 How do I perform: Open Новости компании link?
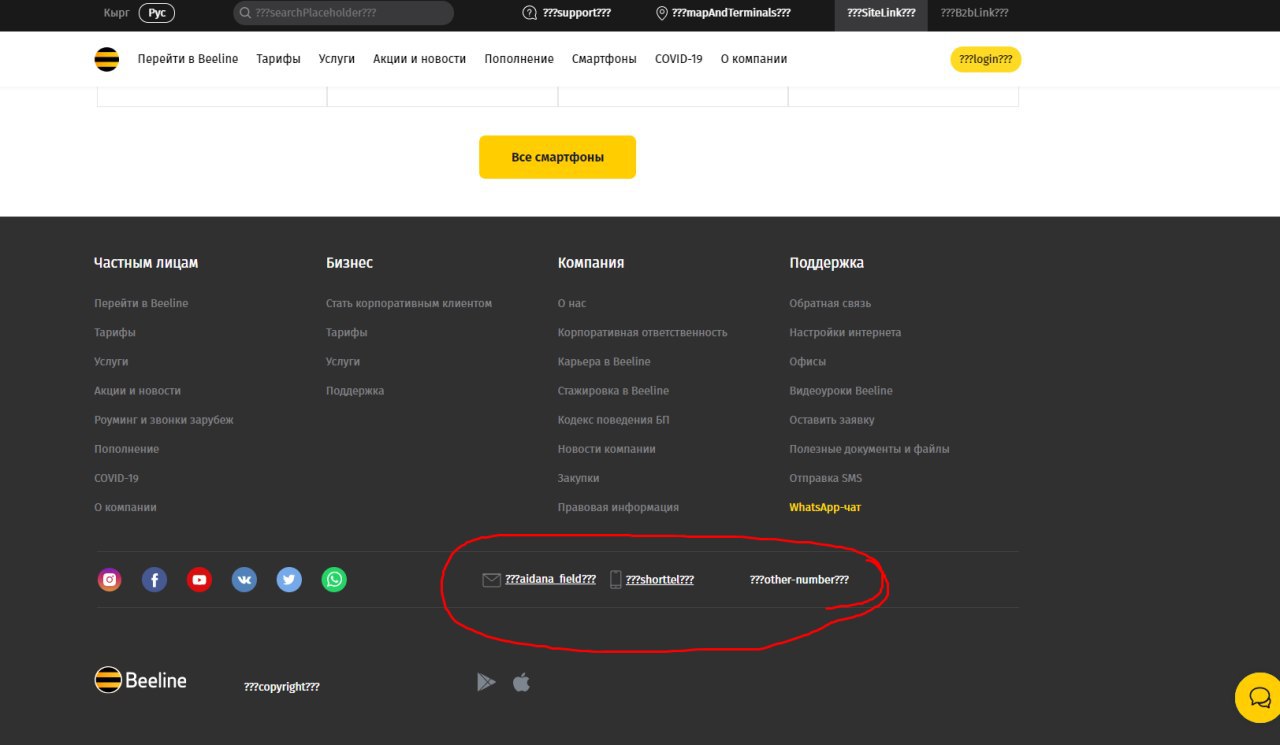(x=607, y=449)
